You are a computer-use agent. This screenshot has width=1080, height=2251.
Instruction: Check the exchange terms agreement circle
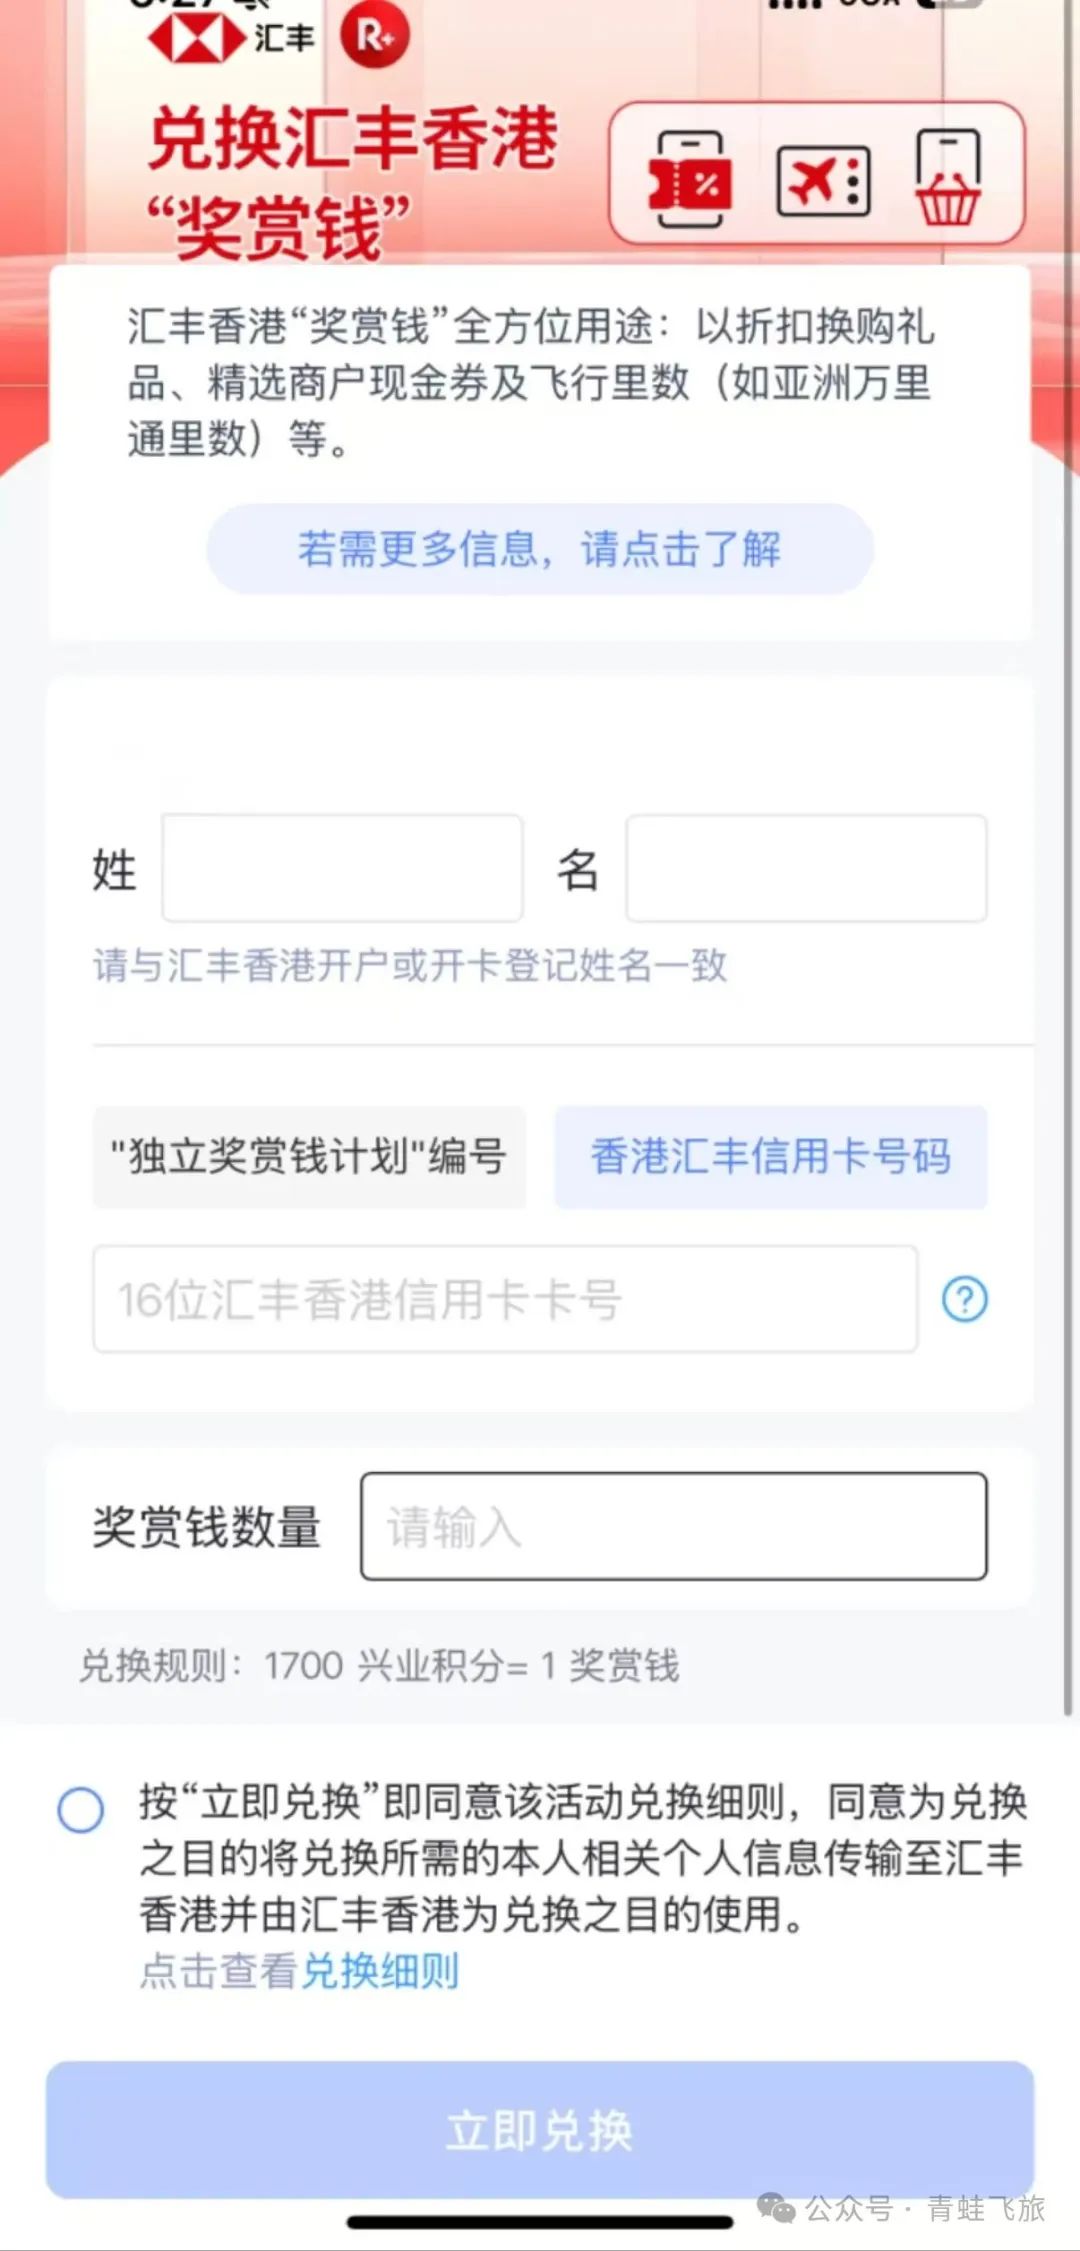point(81,1810)
